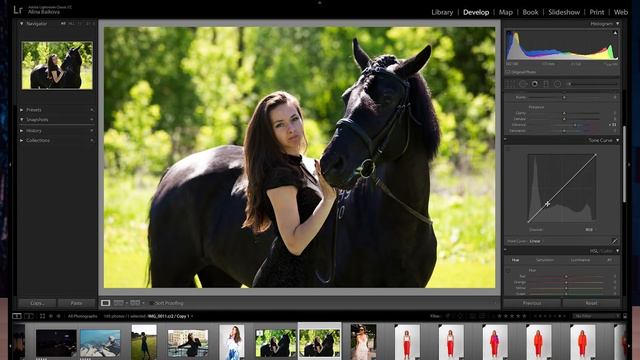The height and width of the screenshot is (360, 640).
Task: Select the Crop Overlay tool
Action: click(510, 84)
